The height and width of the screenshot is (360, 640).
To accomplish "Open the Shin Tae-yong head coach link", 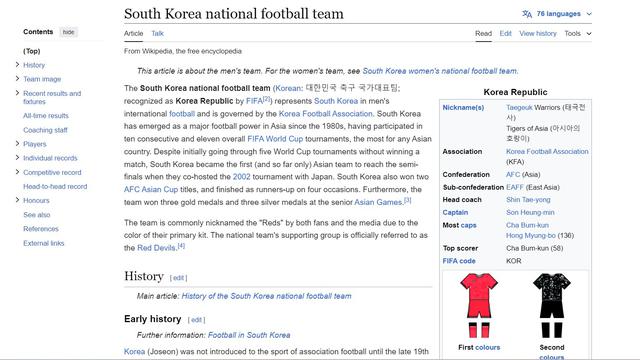I will (x=528, y=200).
